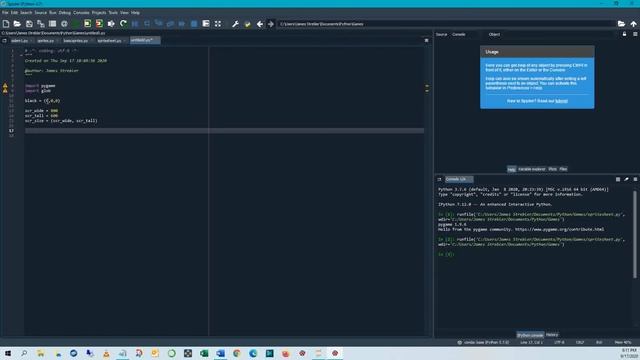Open the Edit menu
The image size is (640, 360).
14,13
